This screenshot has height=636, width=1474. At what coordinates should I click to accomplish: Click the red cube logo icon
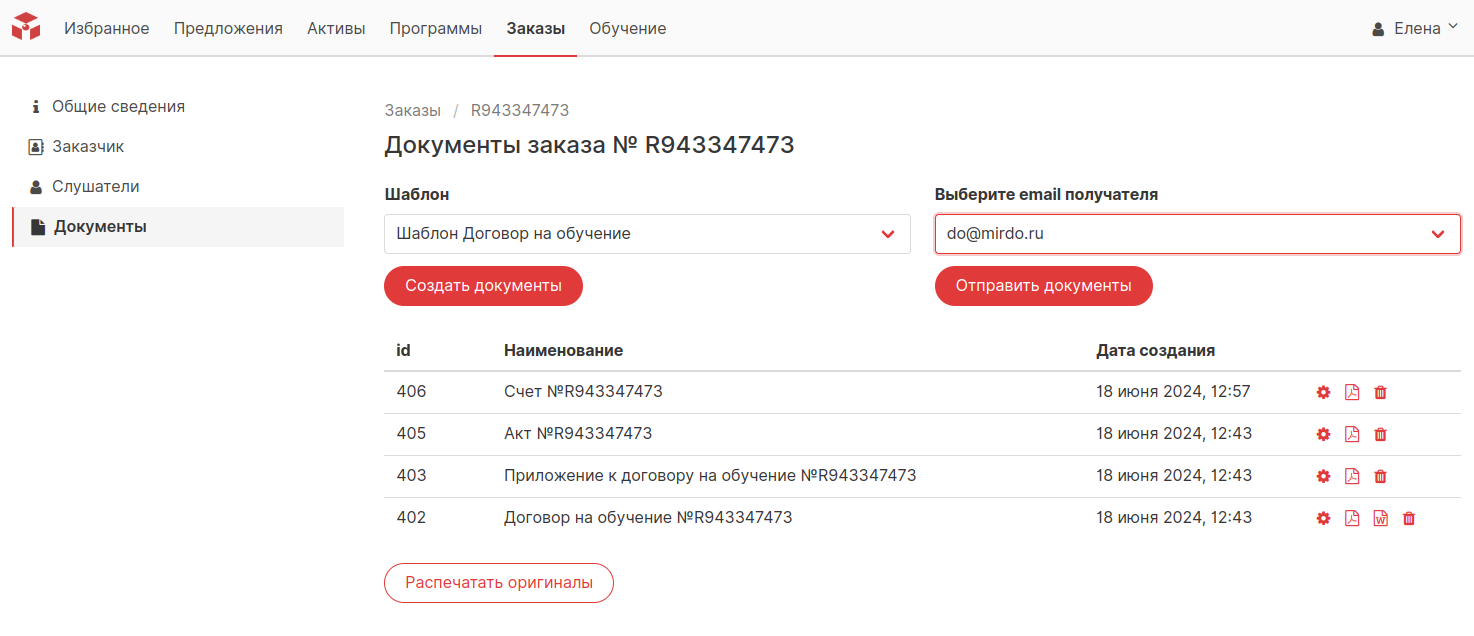click(26, 27)
